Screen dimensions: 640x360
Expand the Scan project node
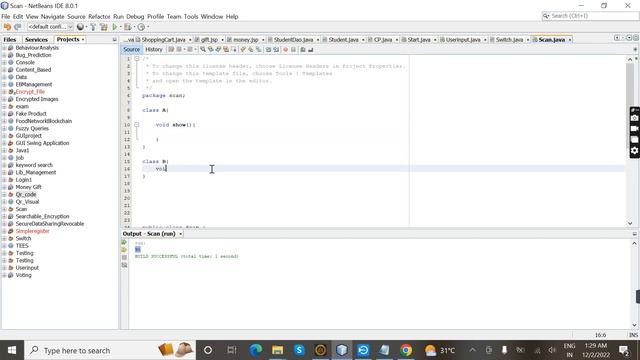[4, 209]
